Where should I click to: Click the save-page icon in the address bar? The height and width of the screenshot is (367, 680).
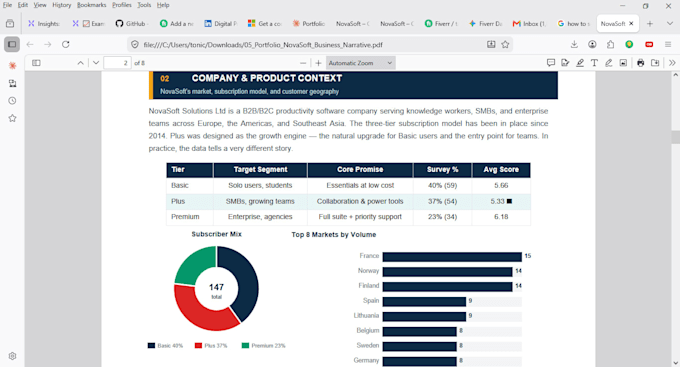491,44
